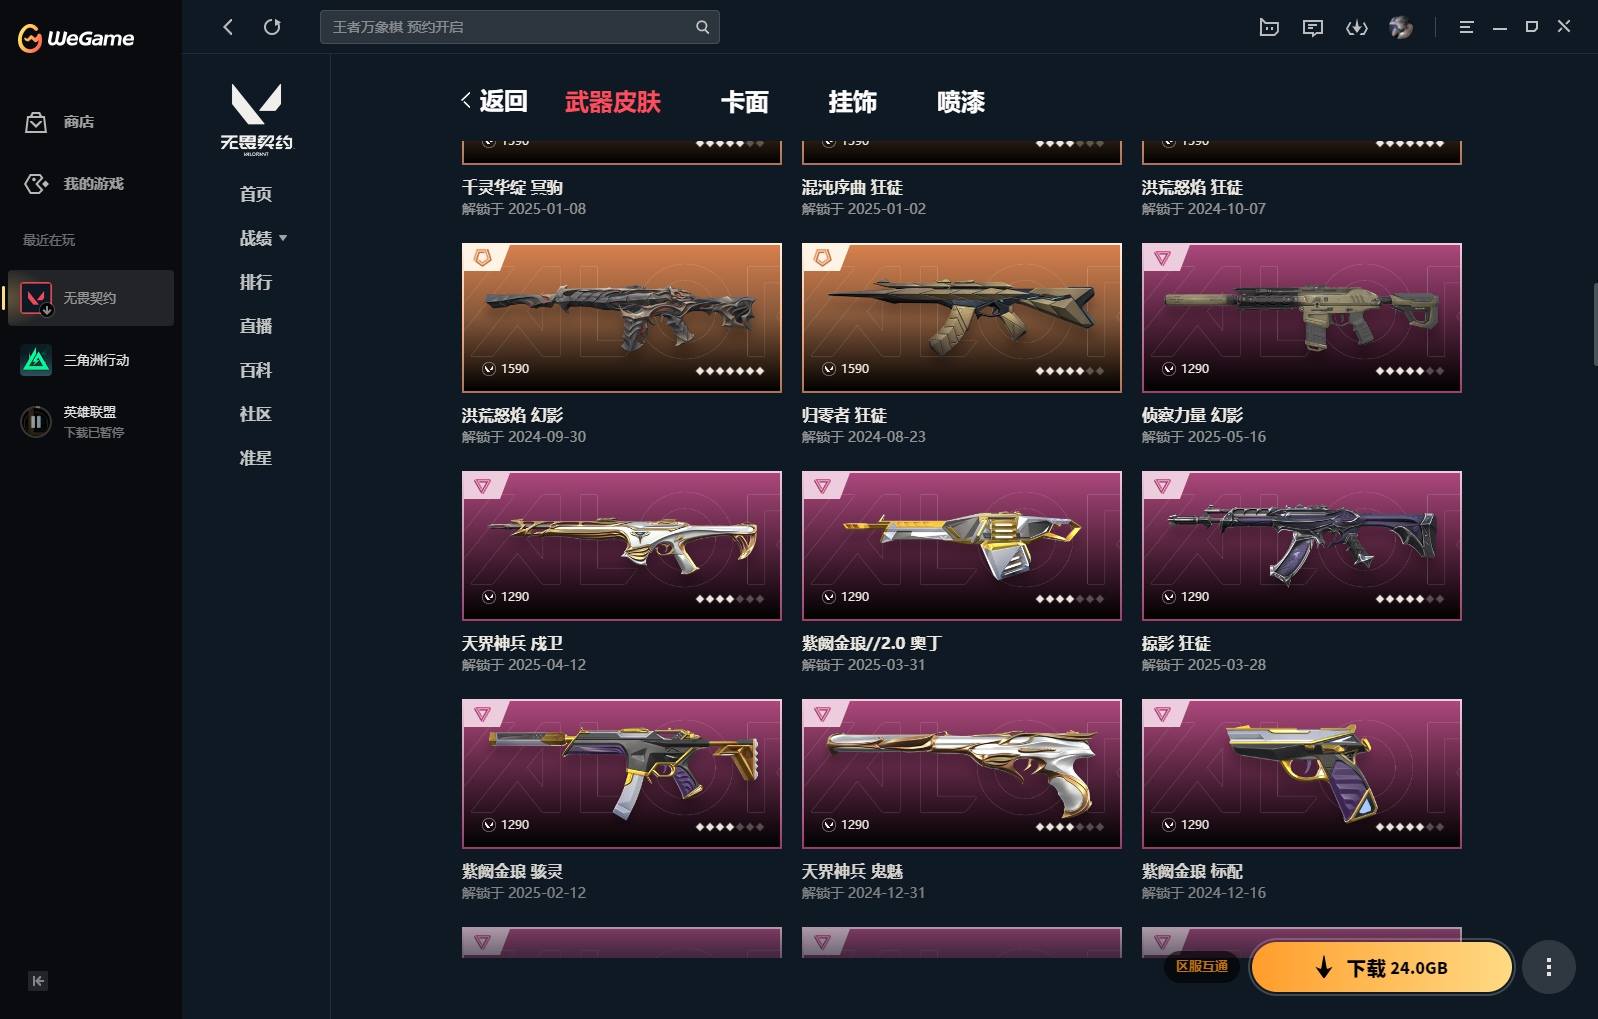Image resolution: width=1598 pixels, height=1019 pixels.
Task: Click the refresh page icon
Action: (x=272, y=27)
